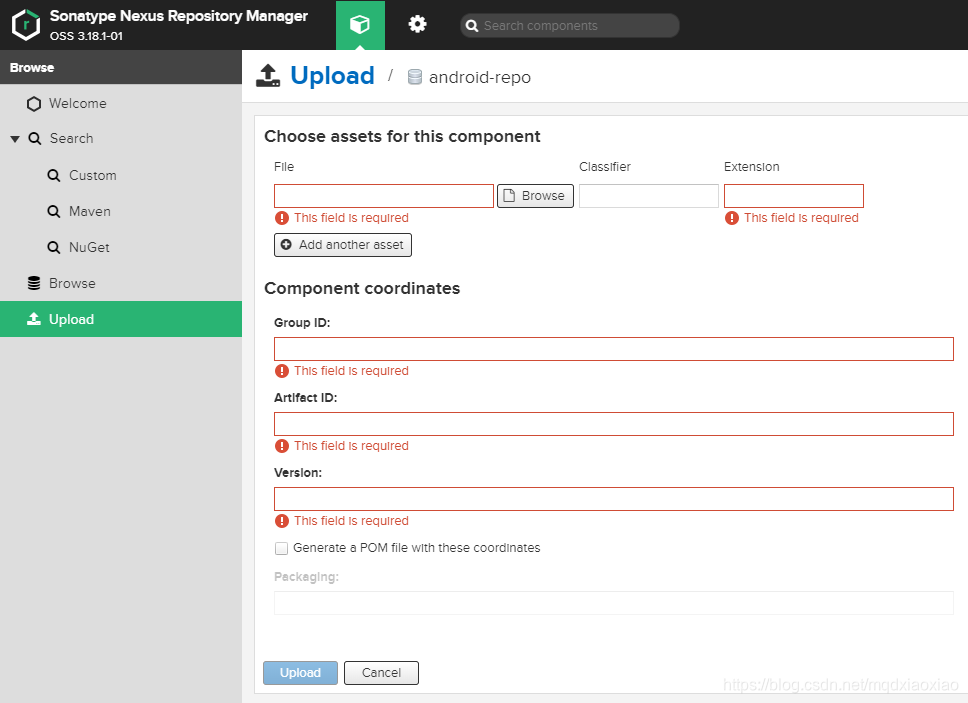Viewport: 968px width, 703px height.
Task: Click the error icon under Extension field
Action: pyautogui.click(x=732, y=218)
